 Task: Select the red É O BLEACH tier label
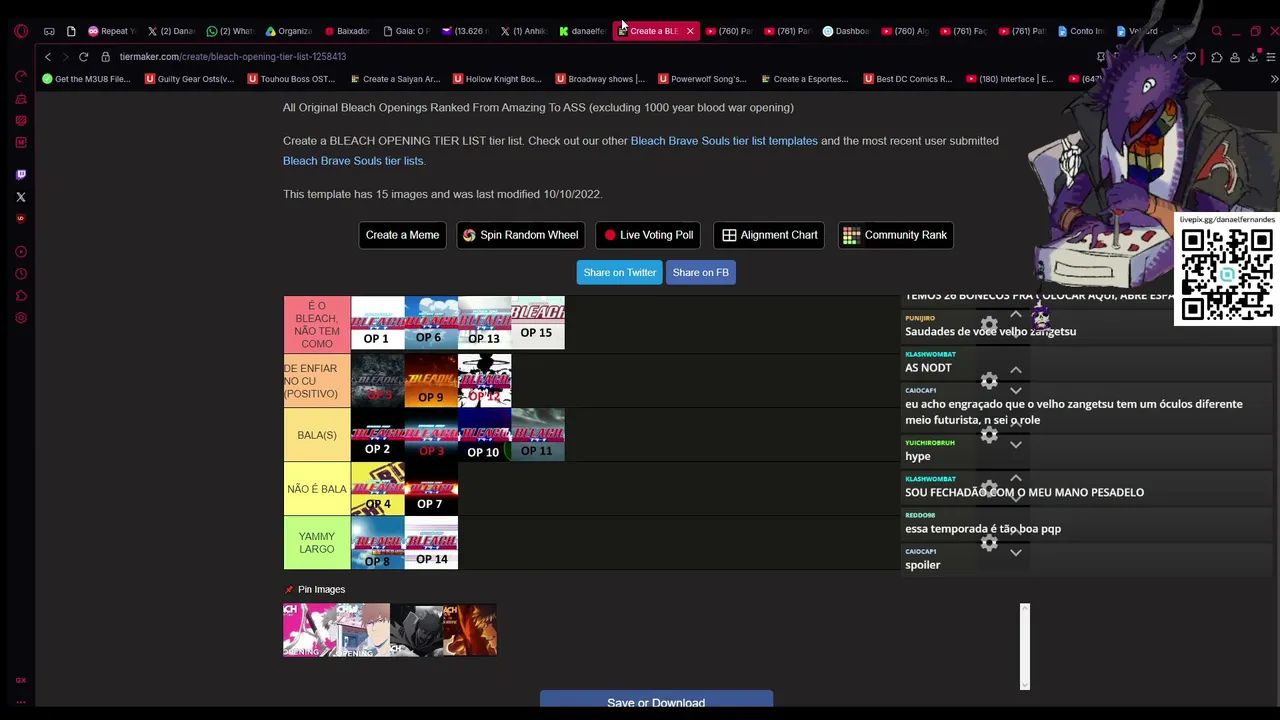(x=317, y=325)
